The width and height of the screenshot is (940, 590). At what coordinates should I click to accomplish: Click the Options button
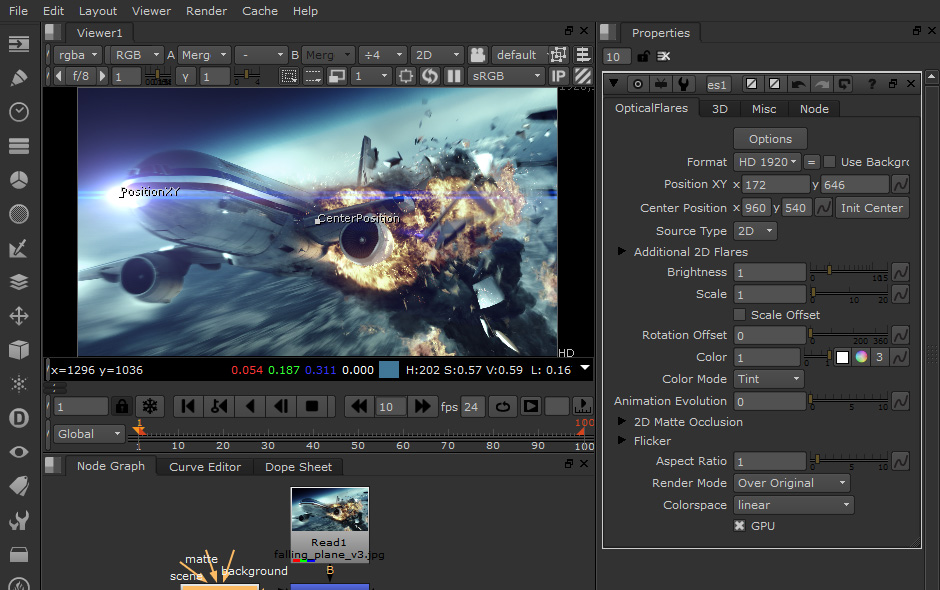click(x=770, y=139)
